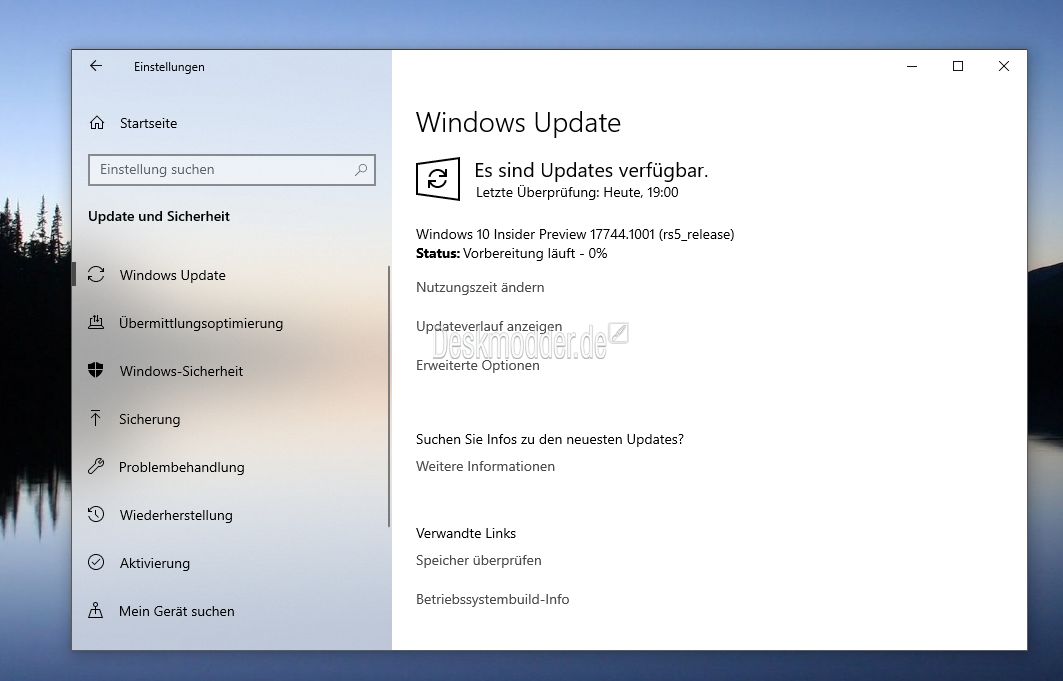Click the Letzte Überprüfung: Heute, 19:00 text

(577, 192)
